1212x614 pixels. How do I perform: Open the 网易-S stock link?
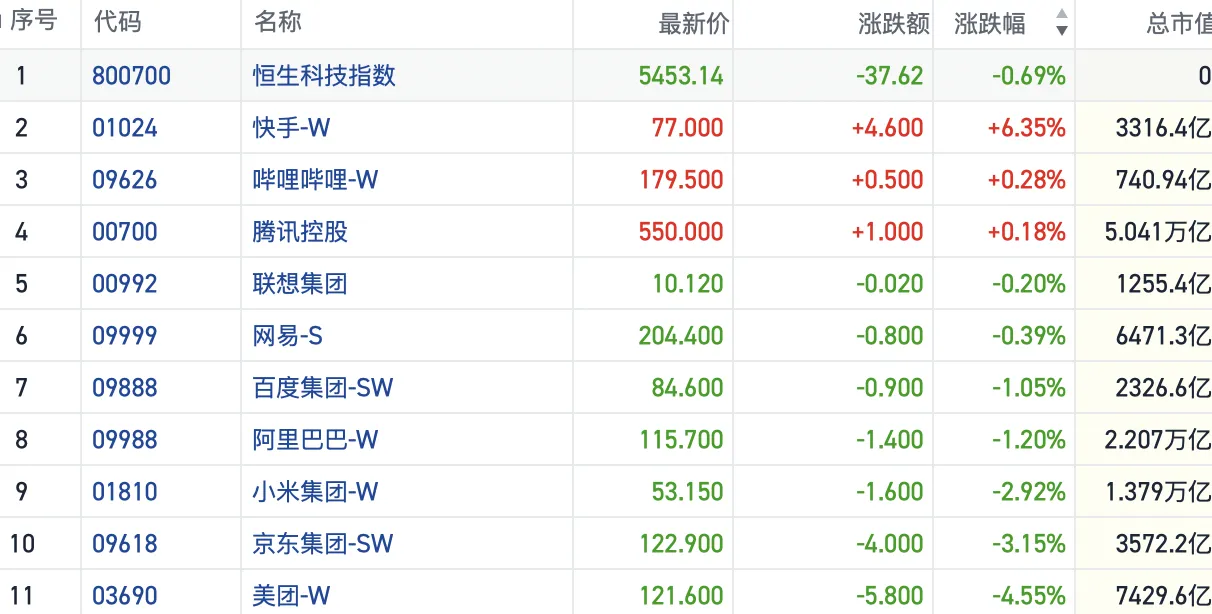(288, 336)
